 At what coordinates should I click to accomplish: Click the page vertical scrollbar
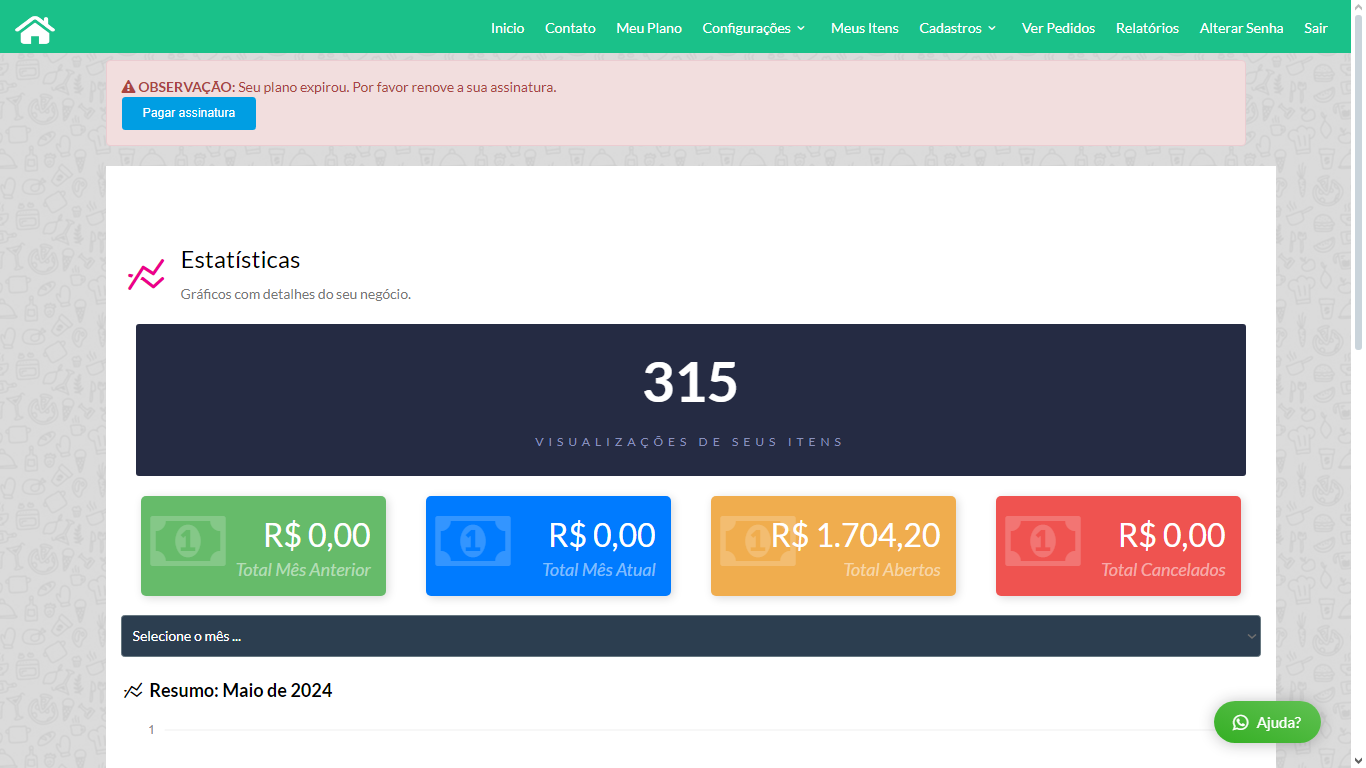pyautogui.click(x=1357, y=200)
